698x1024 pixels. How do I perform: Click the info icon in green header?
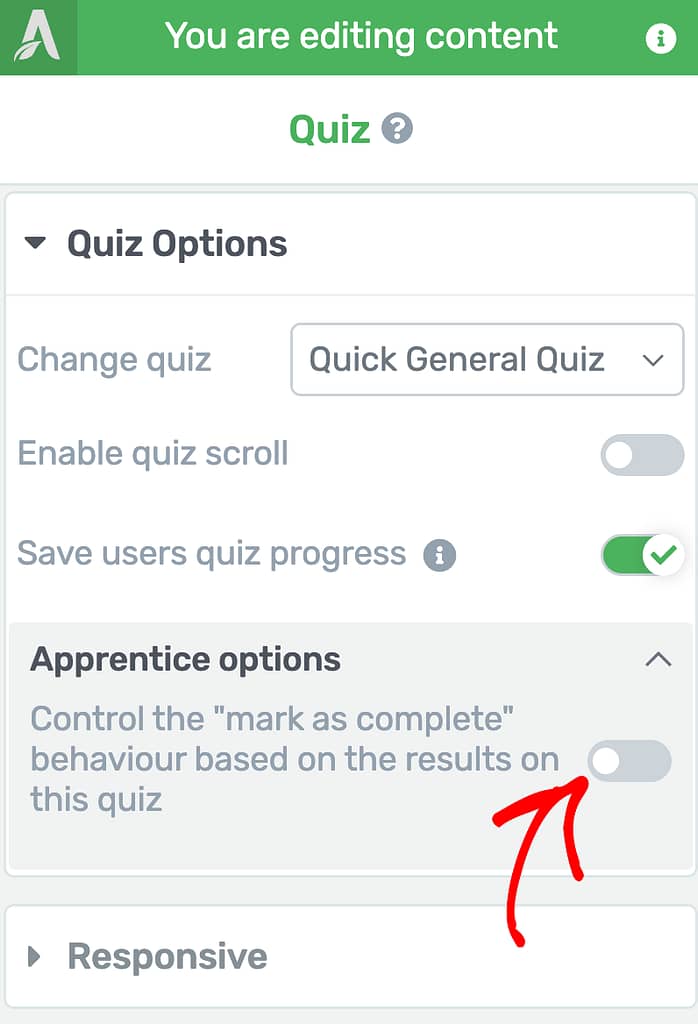pyautogui.click(x=660, y=38)
